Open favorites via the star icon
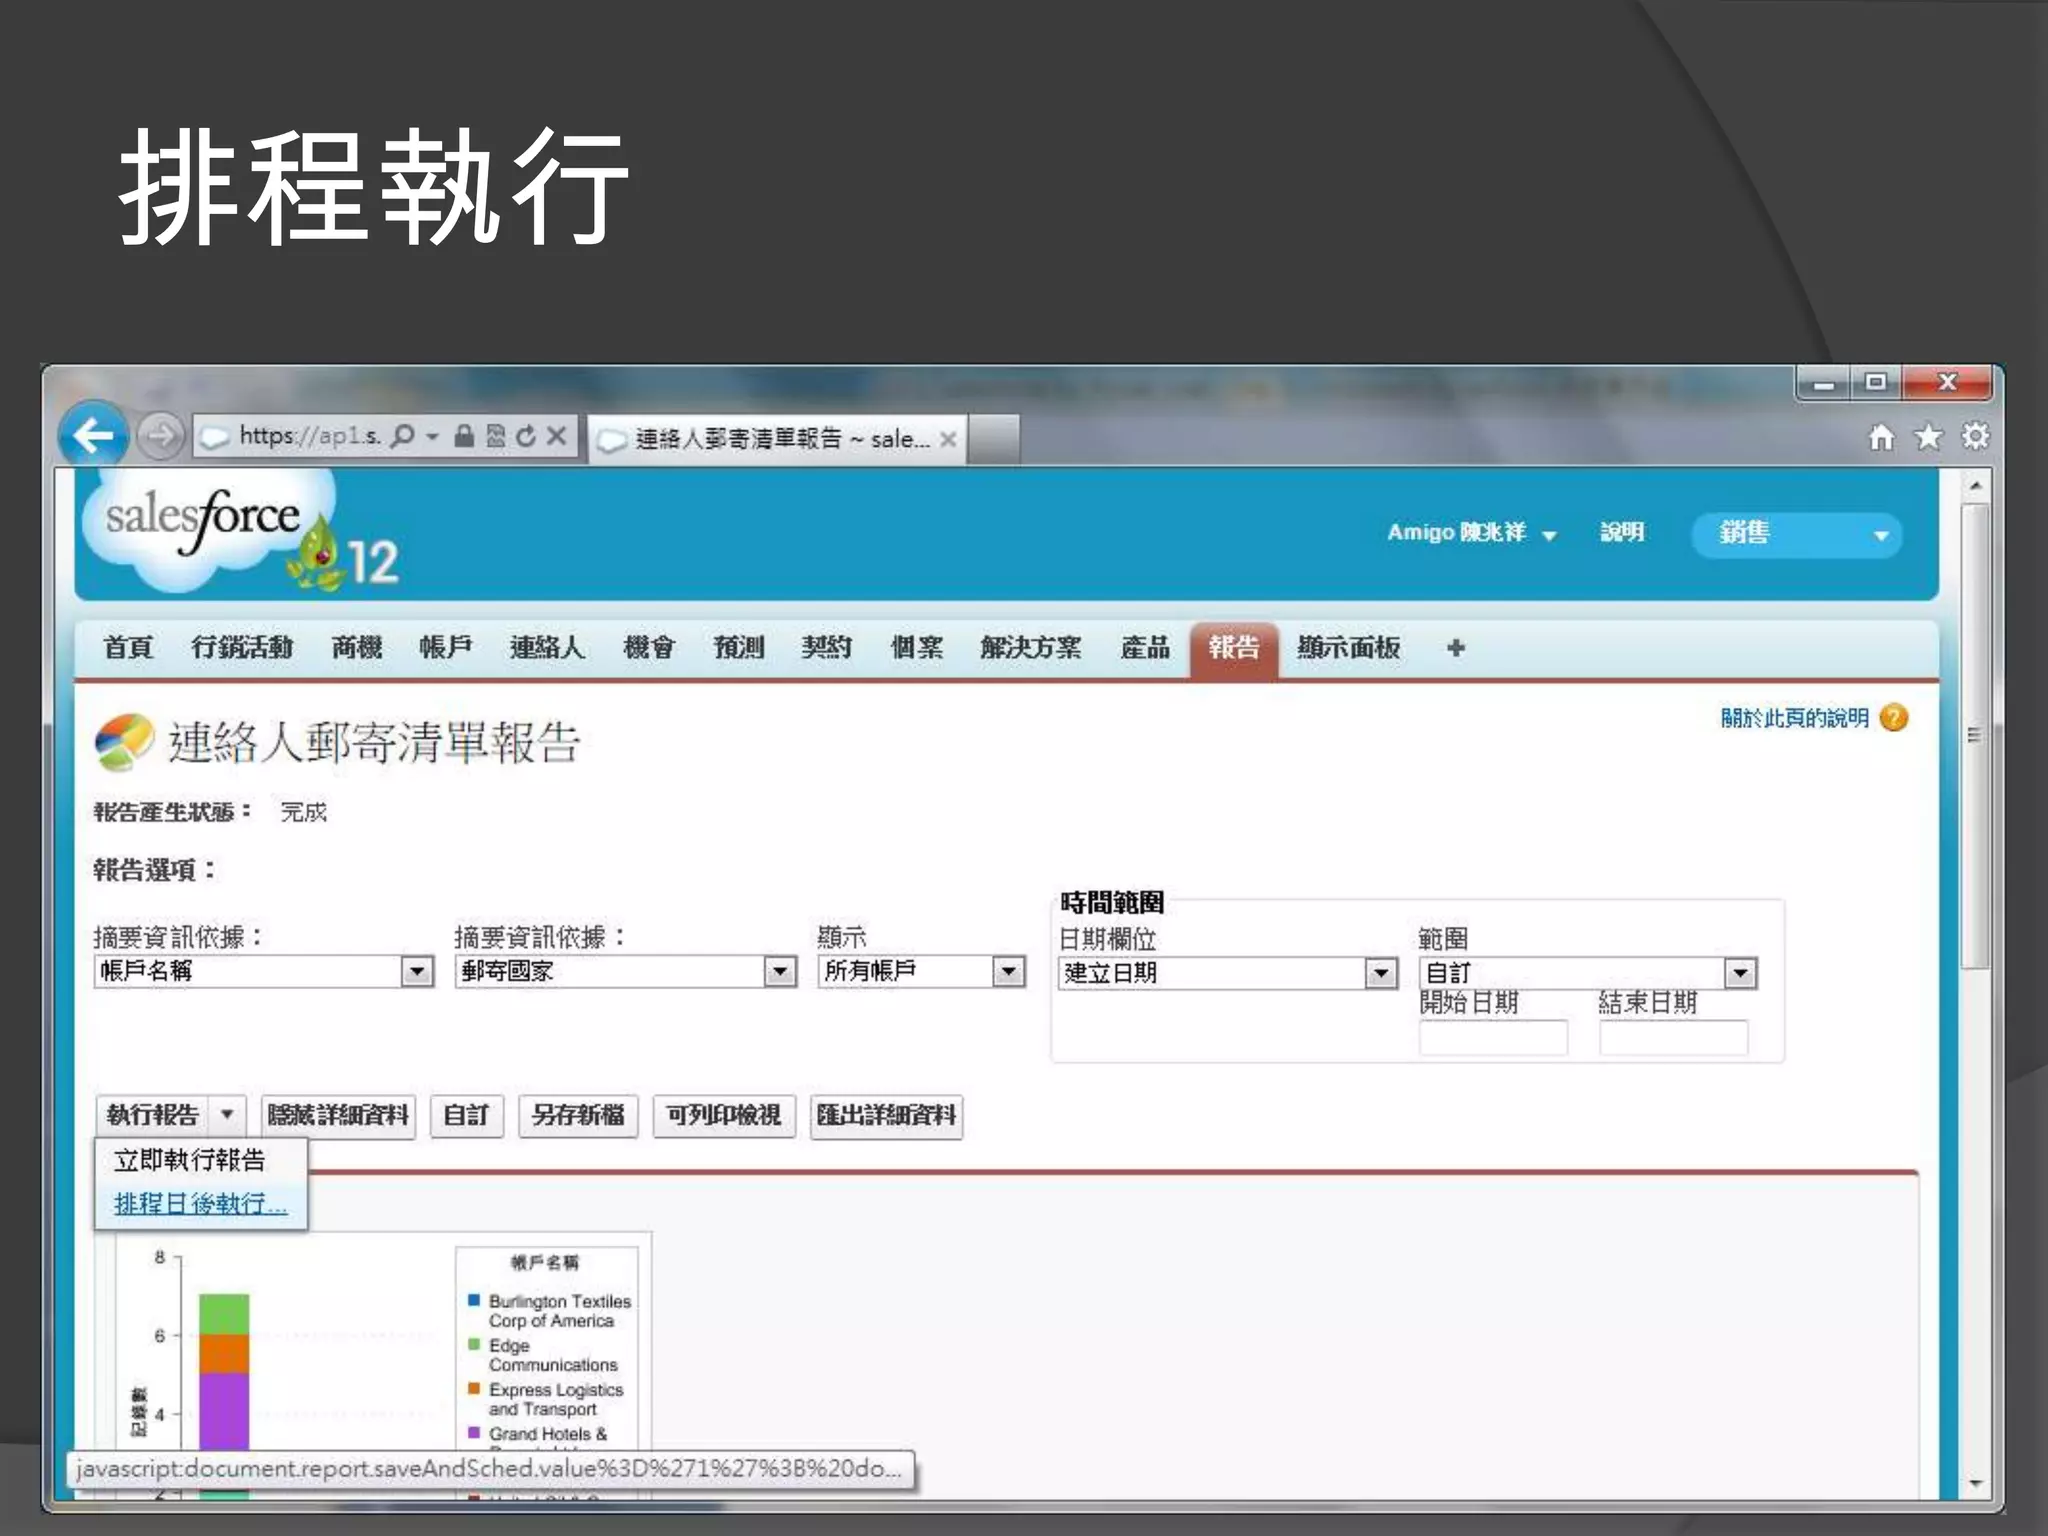The width and height of the screenshot is (2048, 1536). tap(1928, 437)
